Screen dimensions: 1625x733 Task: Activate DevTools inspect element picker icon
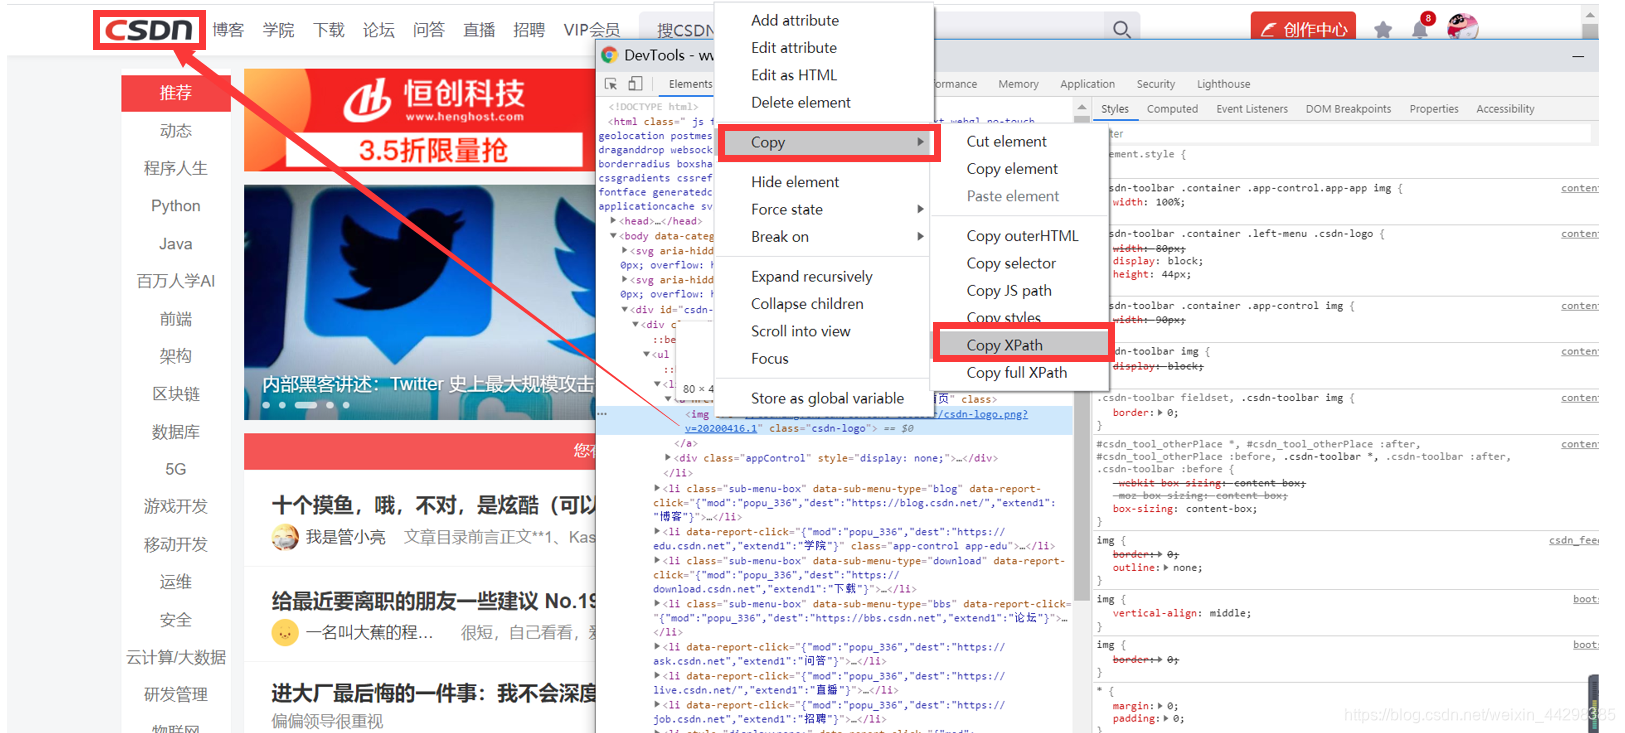(611, 84)
